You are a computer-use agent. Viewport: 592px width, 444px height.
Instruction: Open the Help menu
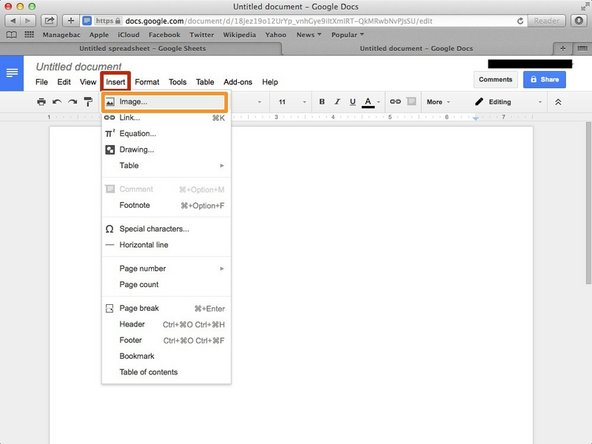coord(270,82)
